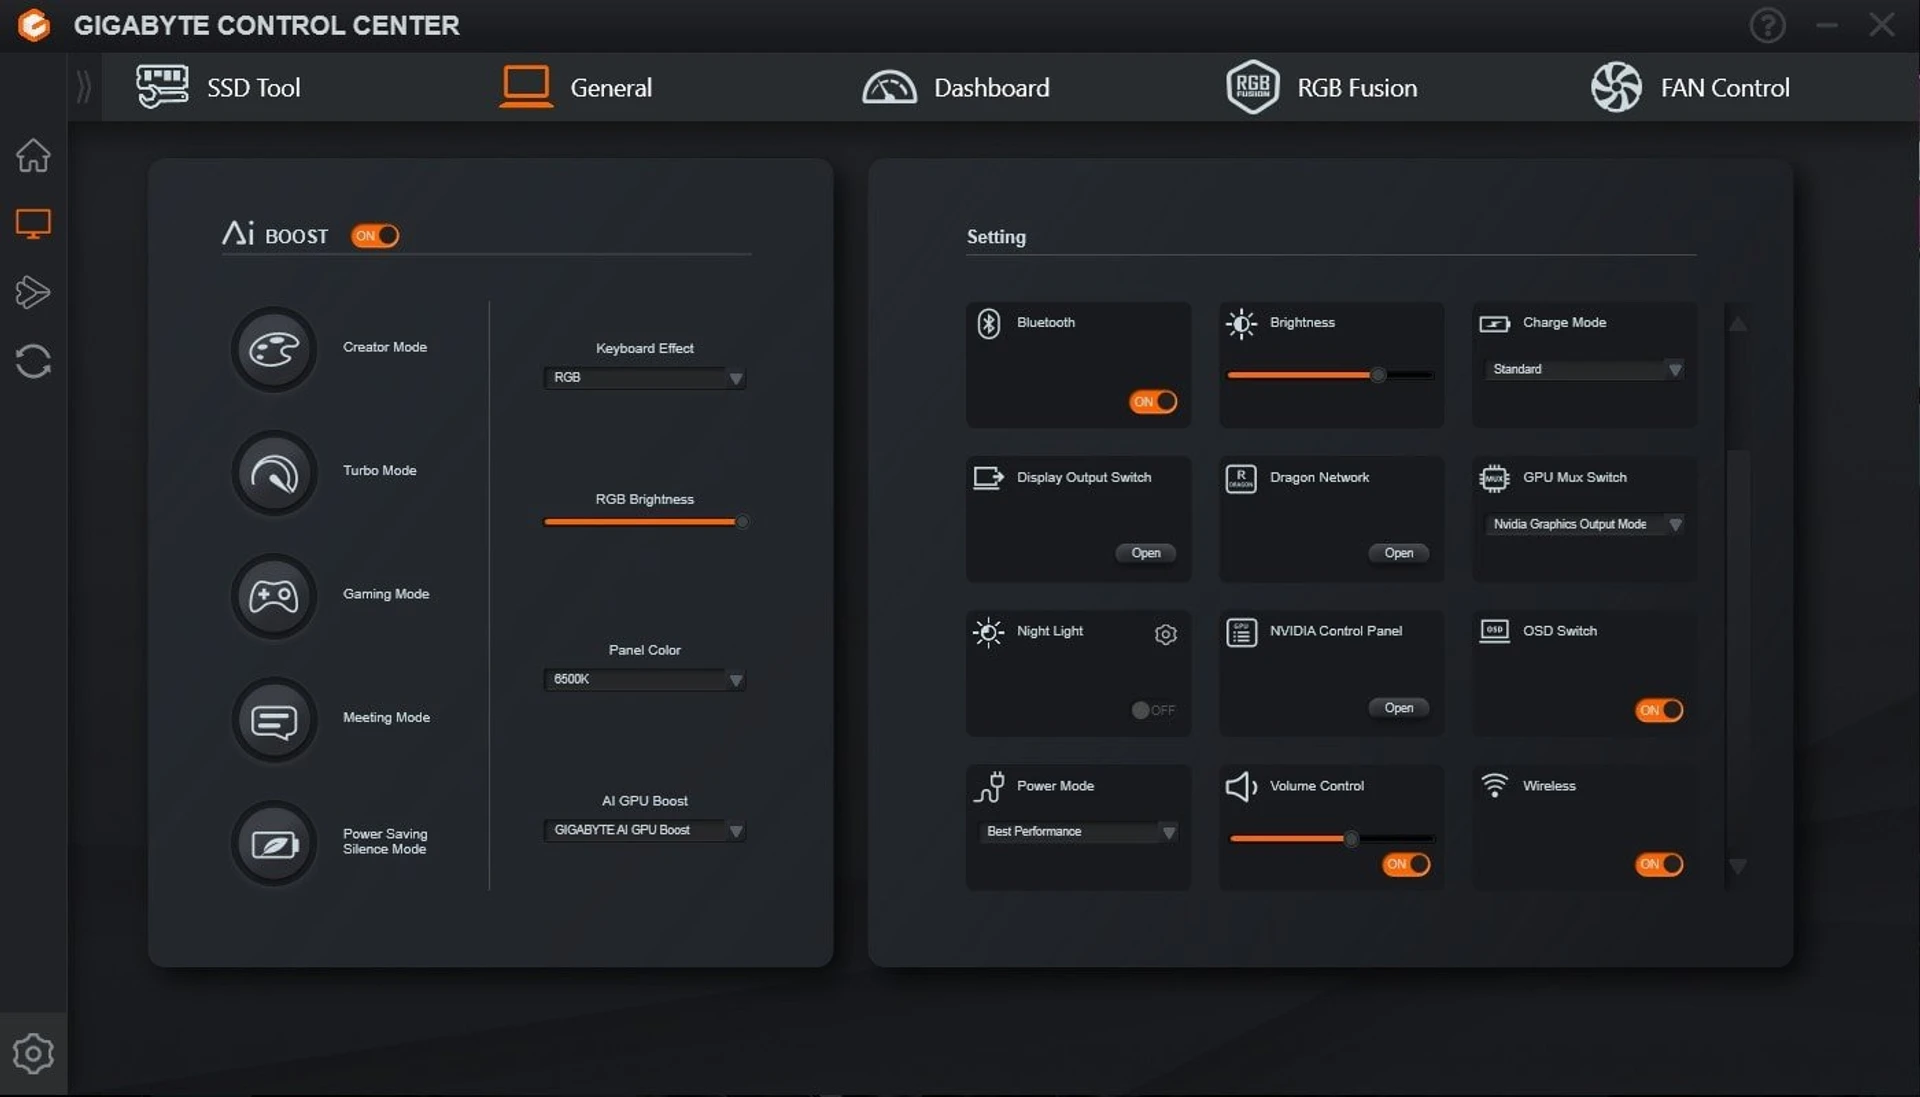Click the Creator Mode label

click(x=385, y=347)
